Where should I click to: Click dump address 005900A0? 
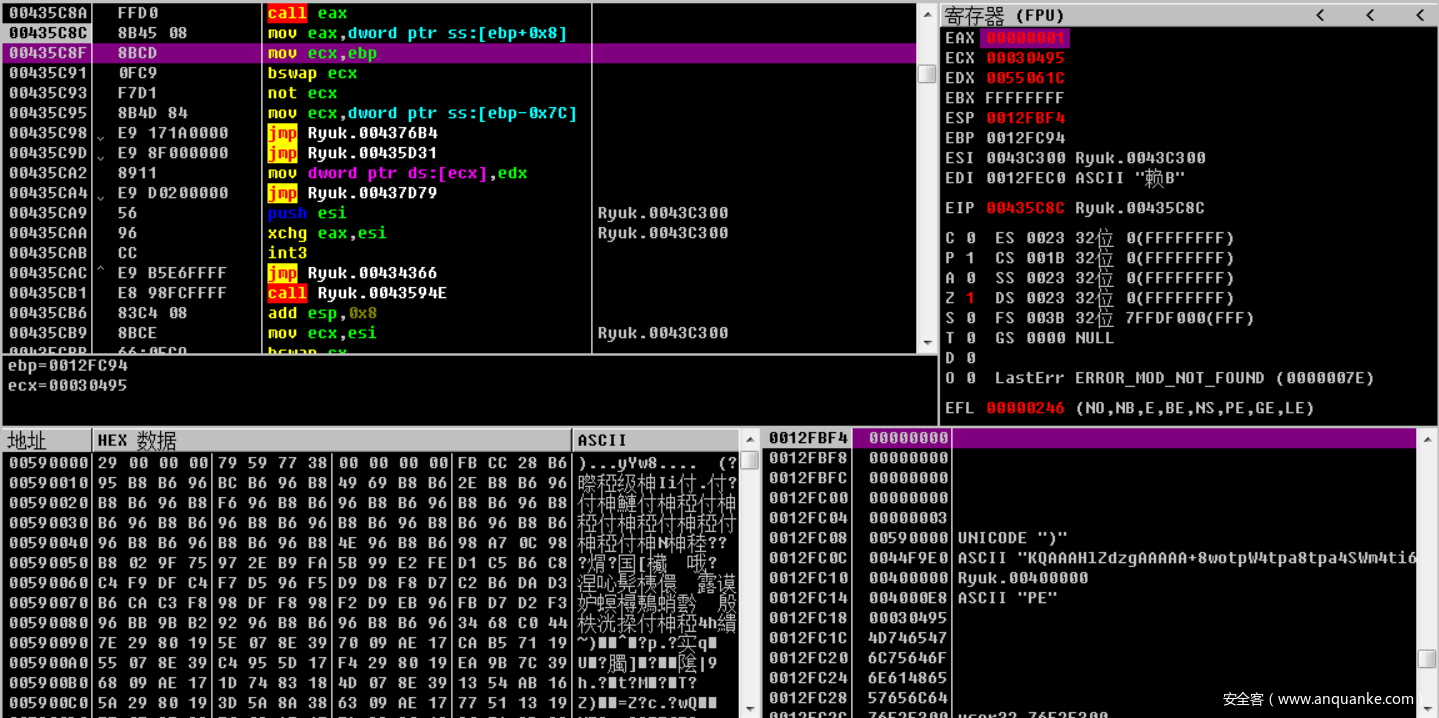click(48, 663)
